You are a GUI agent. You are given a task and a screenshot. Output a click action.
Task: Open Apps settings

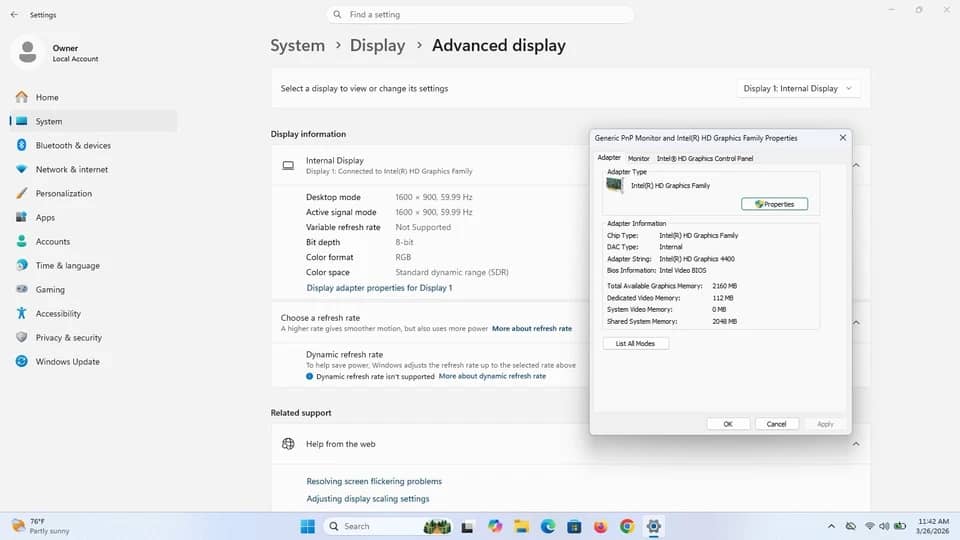pos(93,217)
